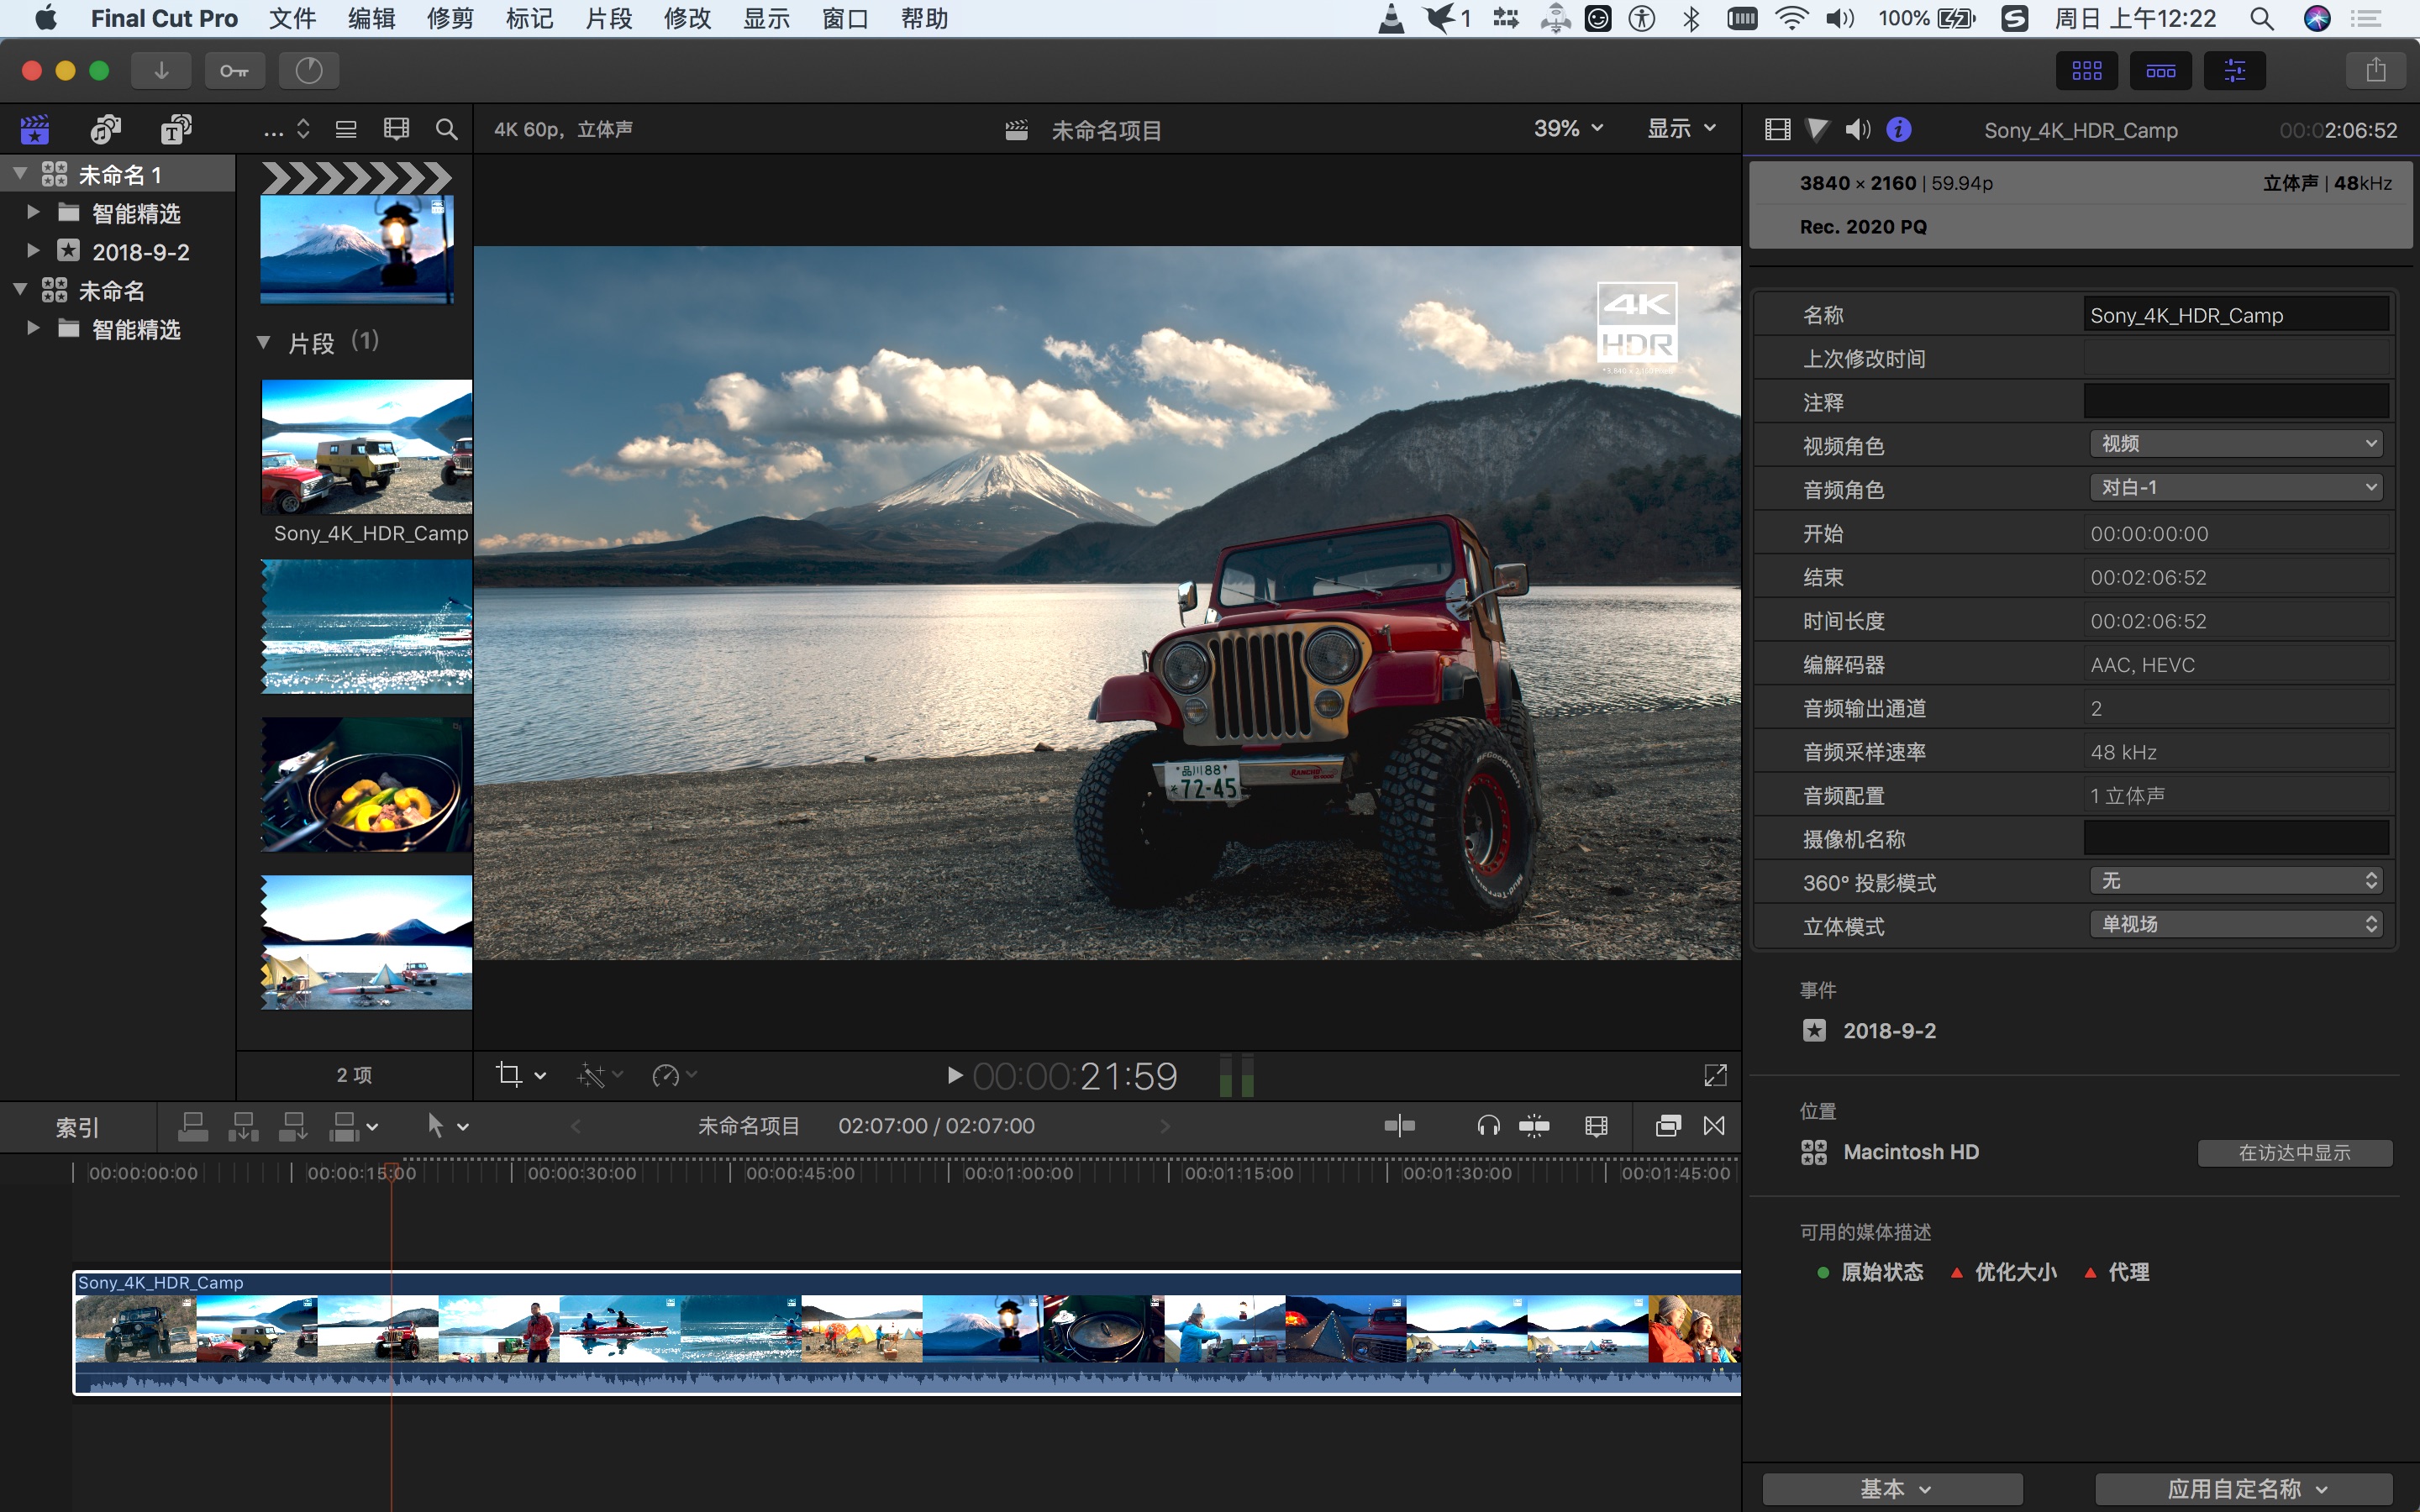The width and height of the screenshot is (2420, 1512).
Task: Expand the 2018-9-2 event in library
Action: (33, 251)
